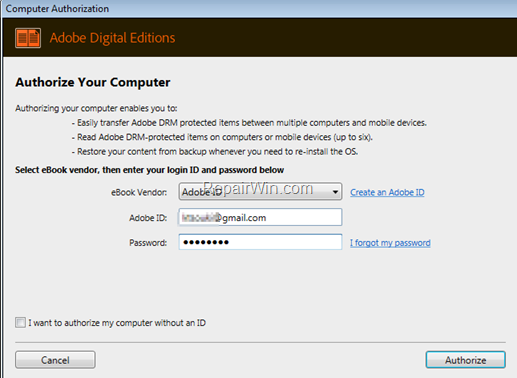Open the eBook Vendor dropdown
Viewport: 517px width, 378px height.
pos(260,192)
